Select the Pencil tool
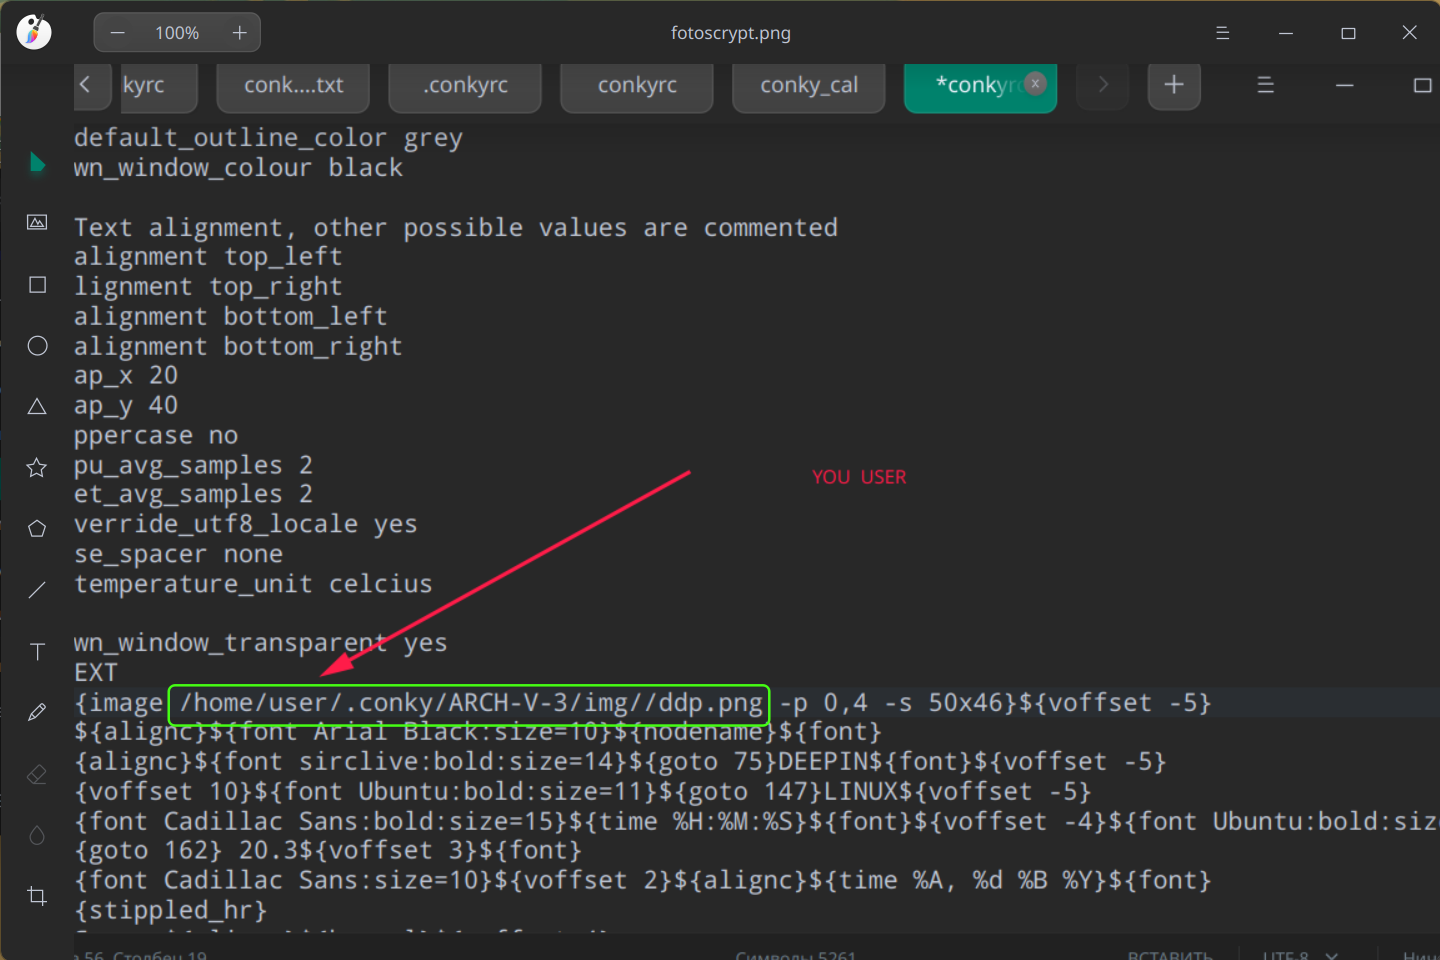This screenshot has height=960, width=1440. pyautogui.click(x=37, y=712)
